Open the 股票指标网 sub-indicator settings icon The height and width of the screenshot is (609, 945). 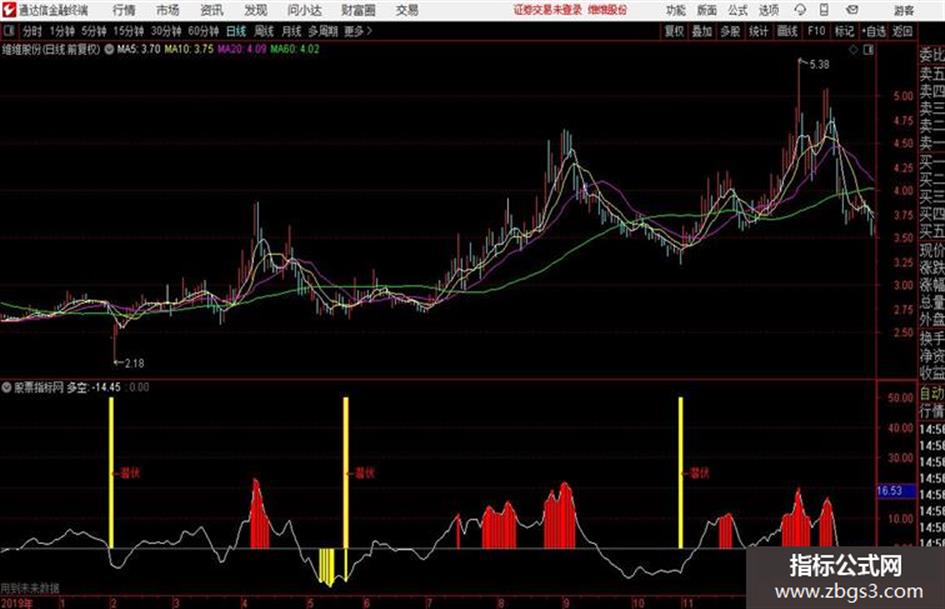pos(7,387)
